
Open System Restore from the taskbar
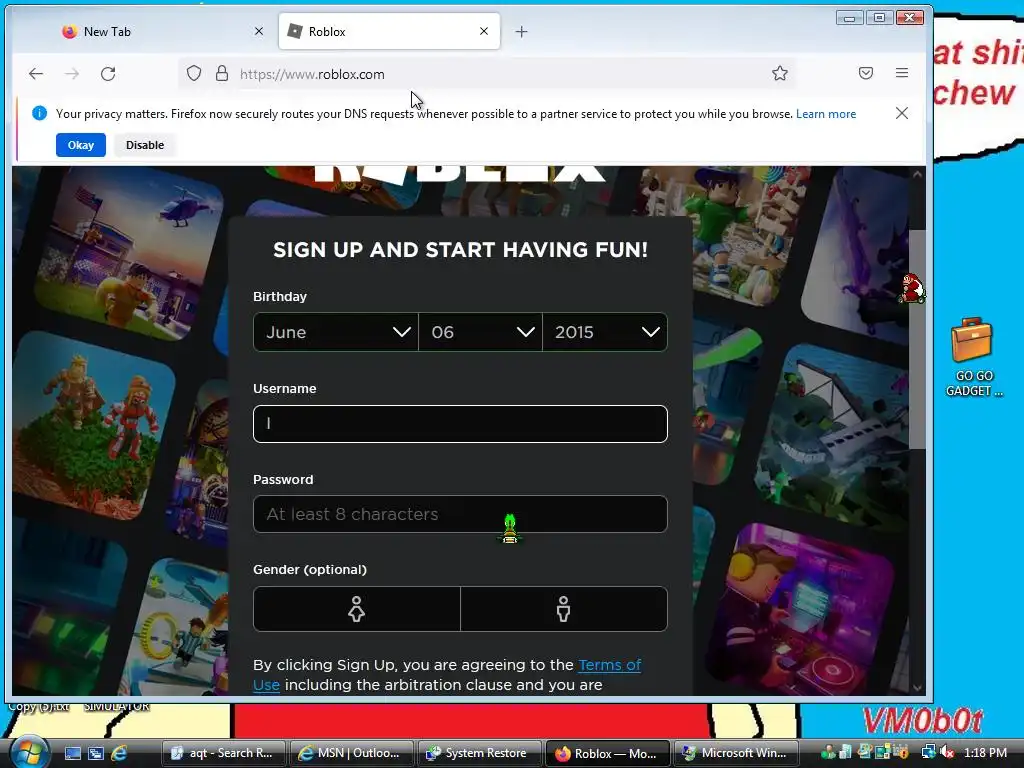point(480,753)
